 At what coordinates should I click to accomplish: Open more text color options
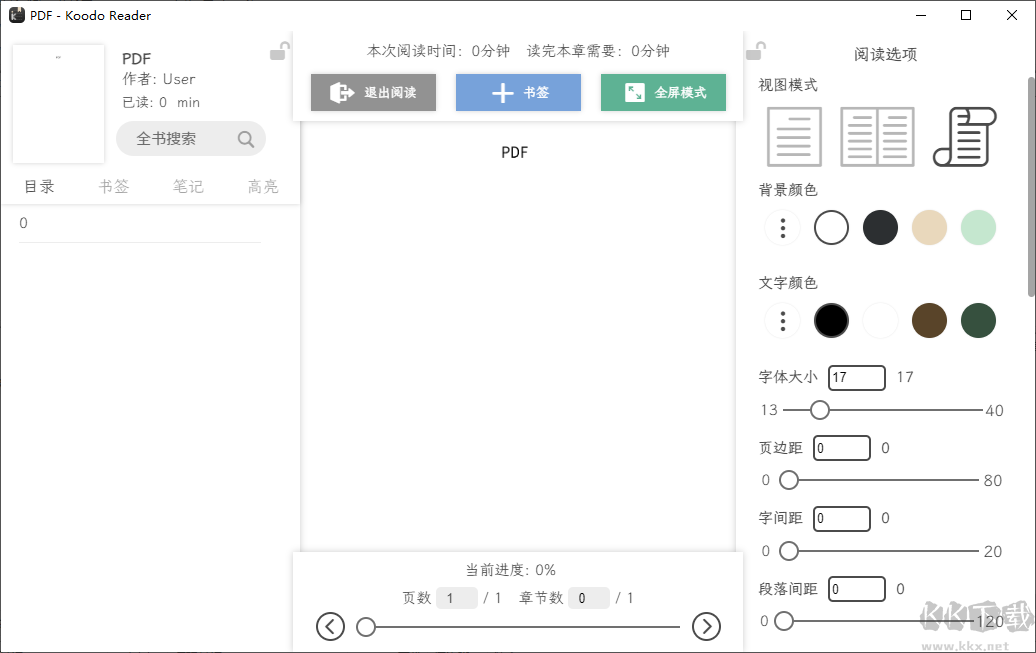click(783, 321)
